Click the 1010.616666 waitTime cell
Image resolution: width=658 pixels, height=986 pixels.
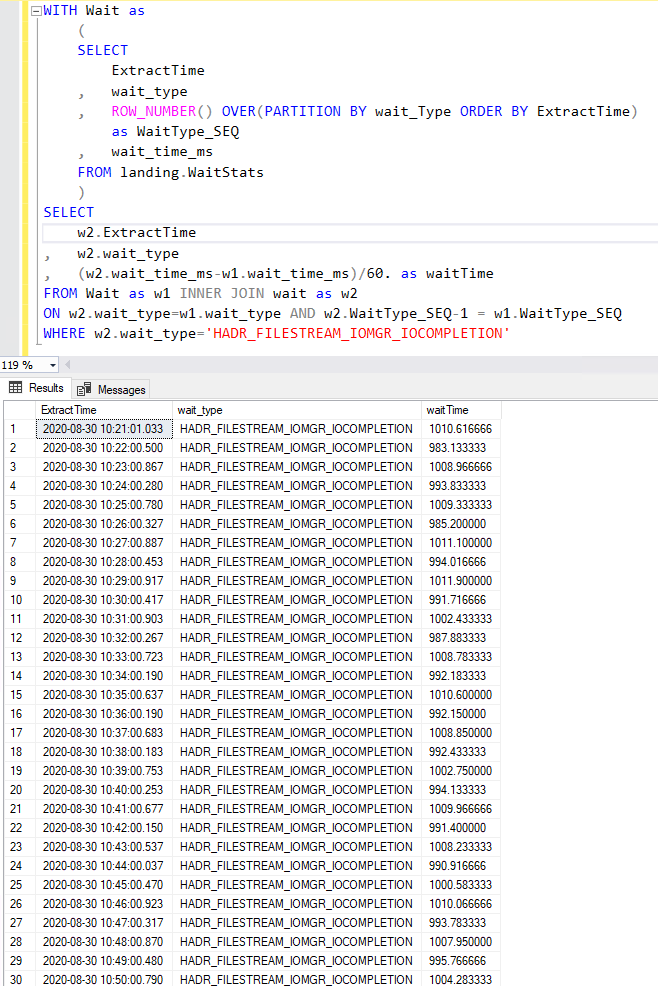coord(460,429)
